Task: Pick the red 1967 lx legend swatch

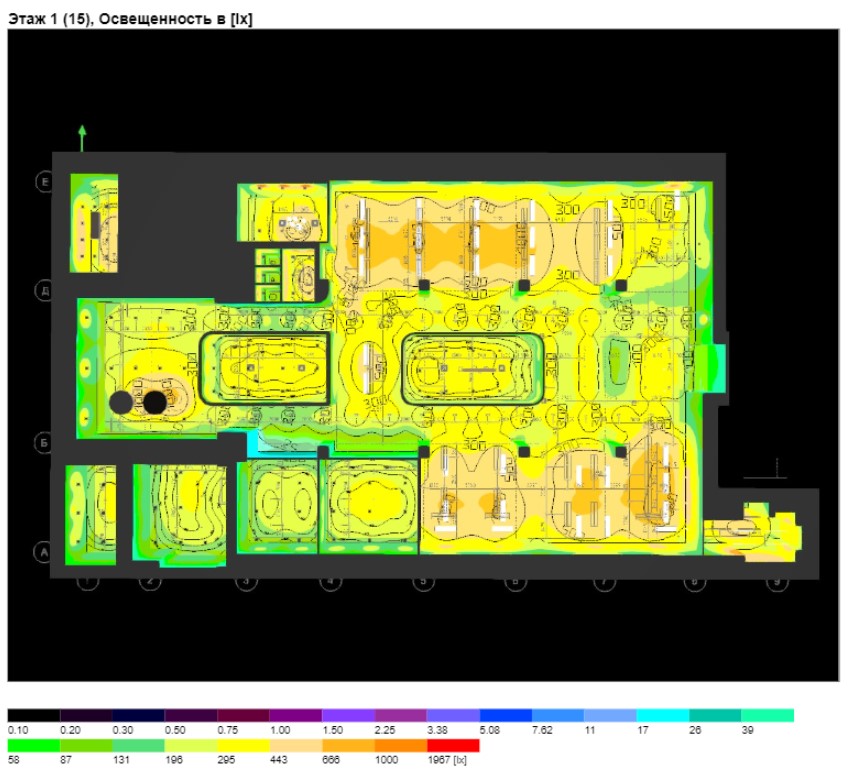Action: [x=452, y=745]
